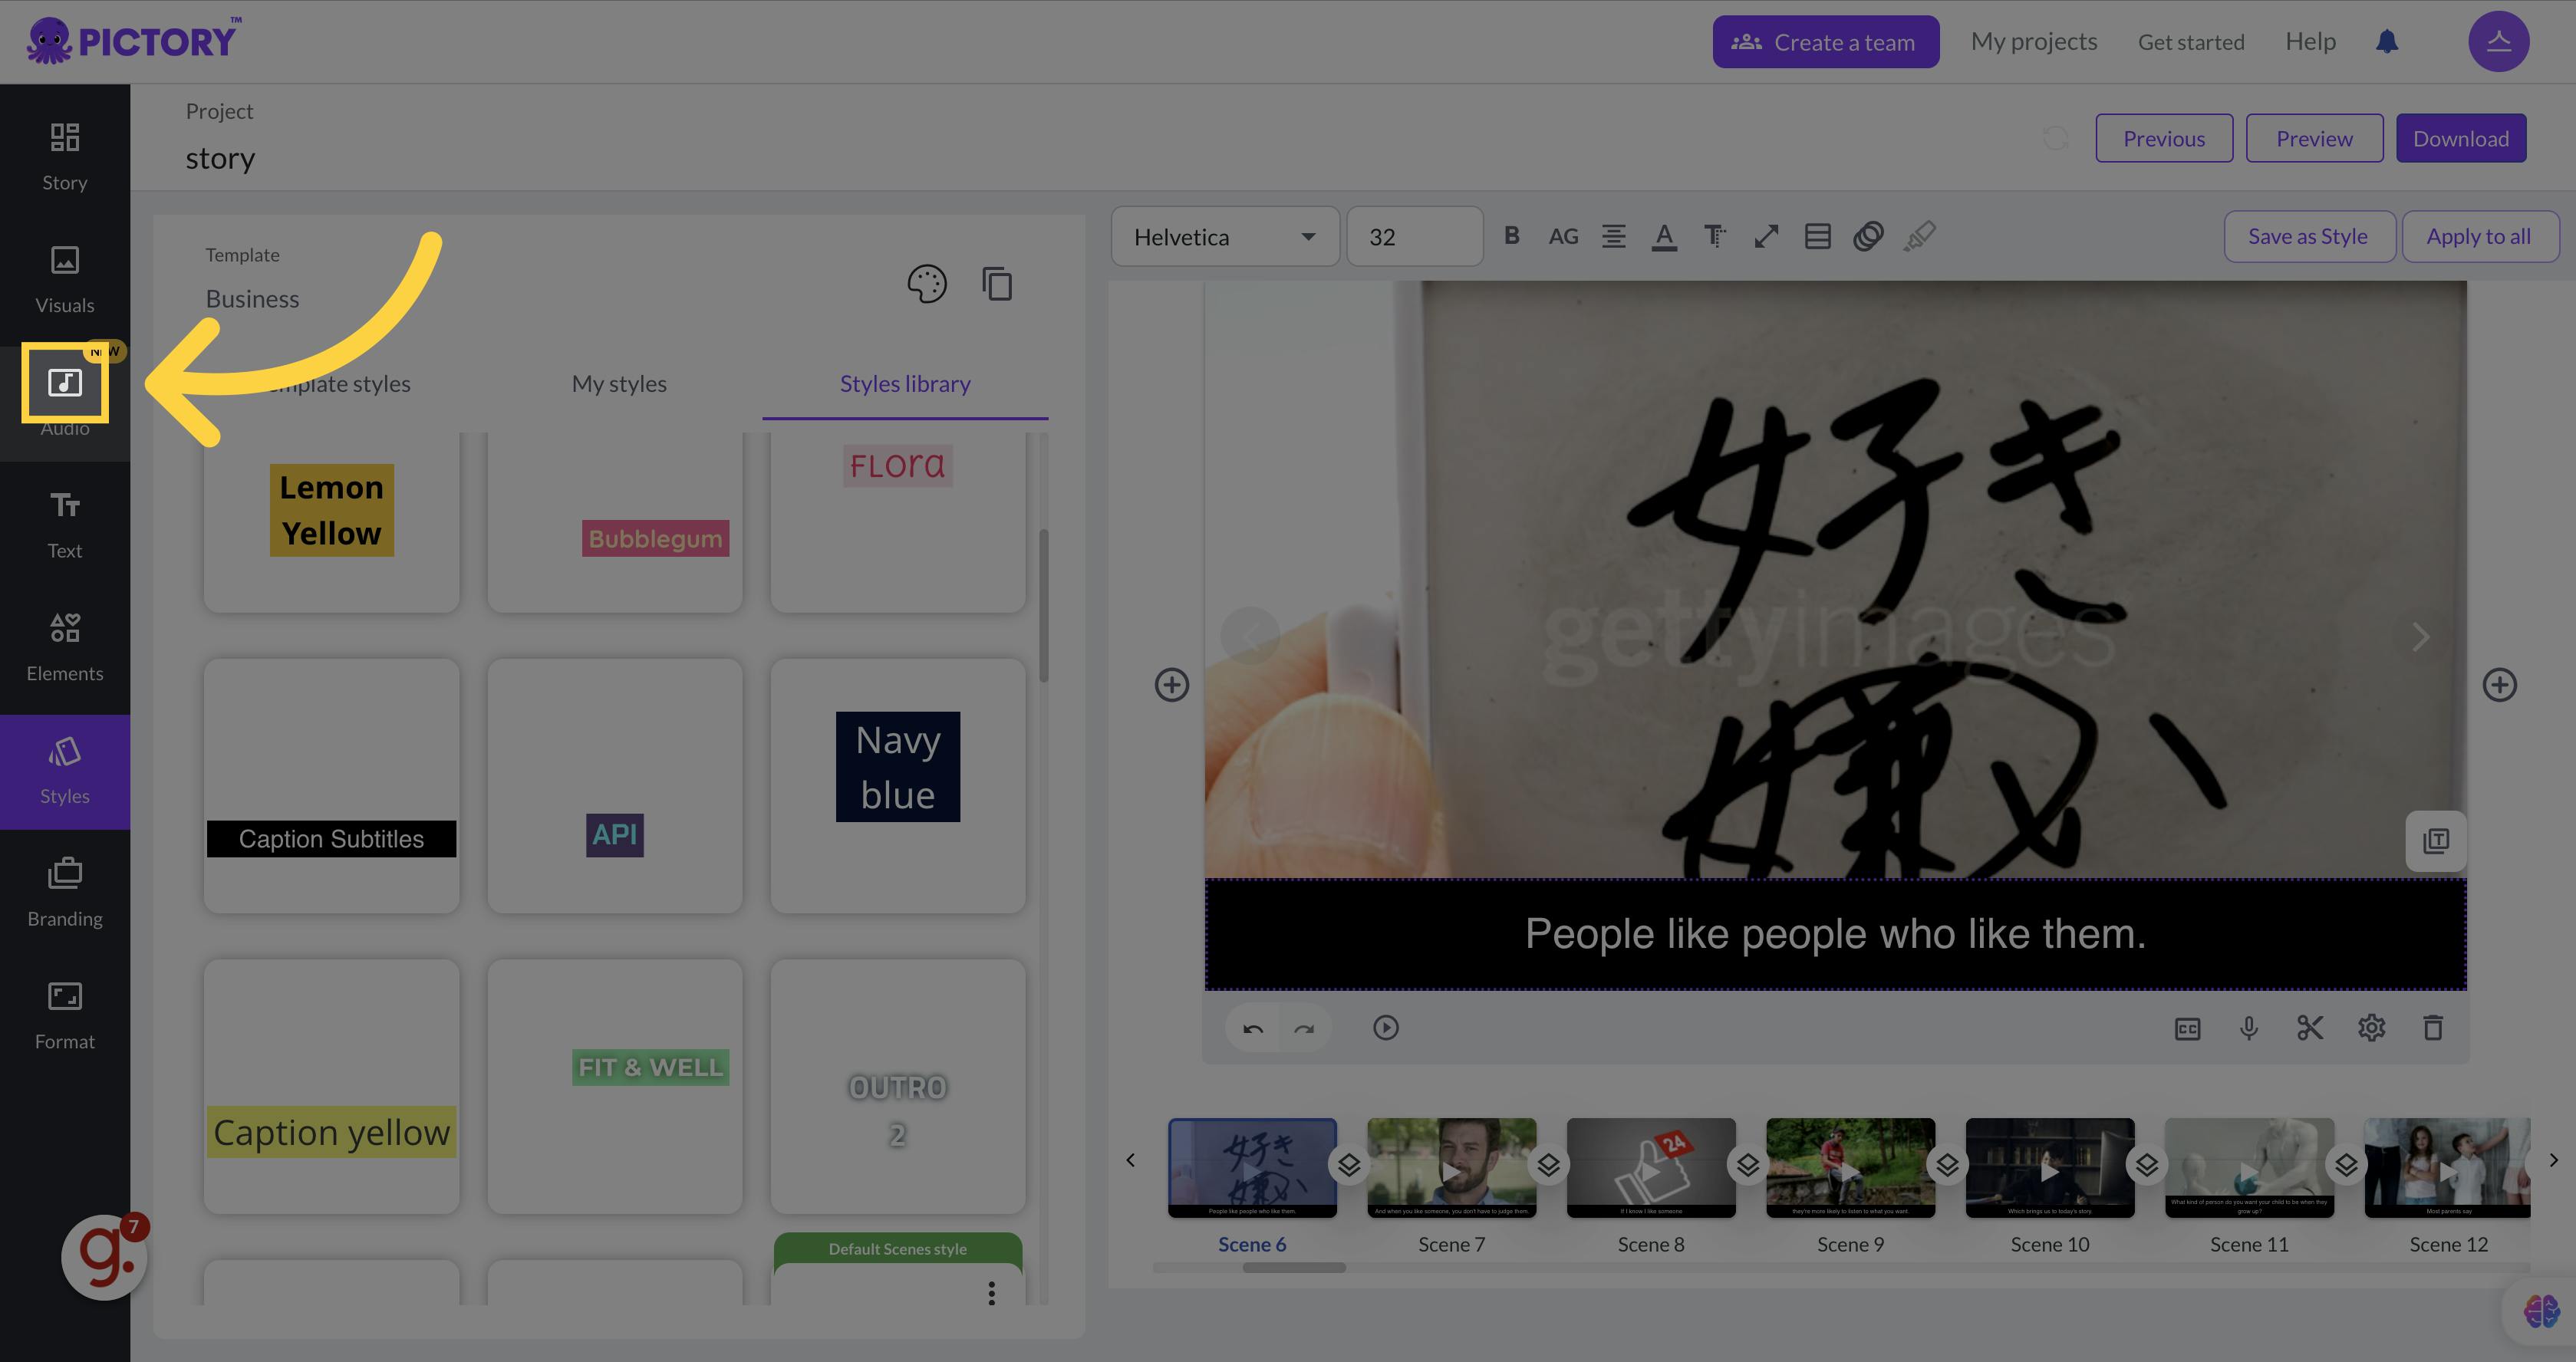Open the text decoration T icon
2576x1362 pixels.
click(1715, 237)
